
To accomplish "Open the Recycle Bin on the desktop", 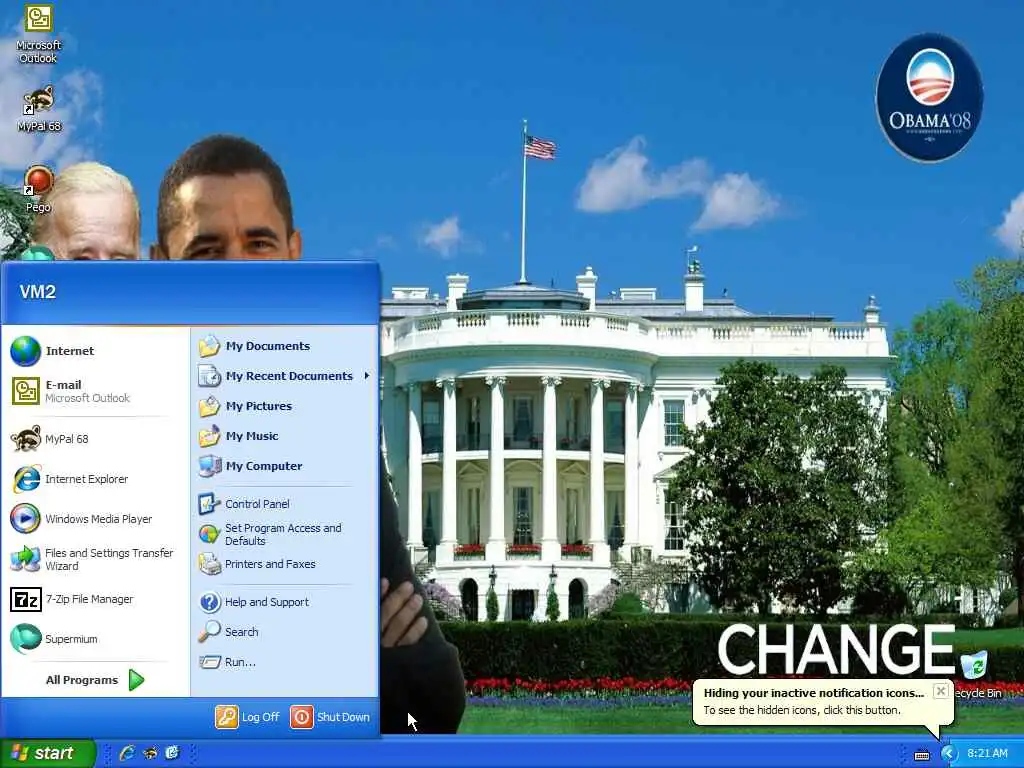I will pos(976,673).
